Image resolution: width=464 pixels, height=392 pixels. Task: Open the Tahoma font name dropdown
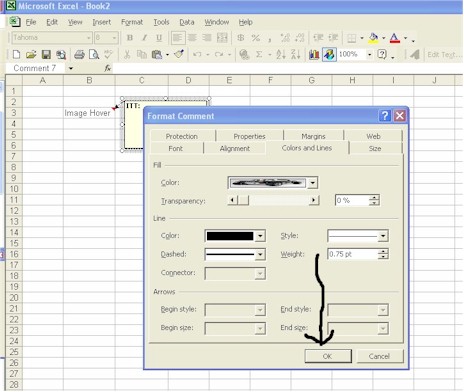[x=89, y=38]
